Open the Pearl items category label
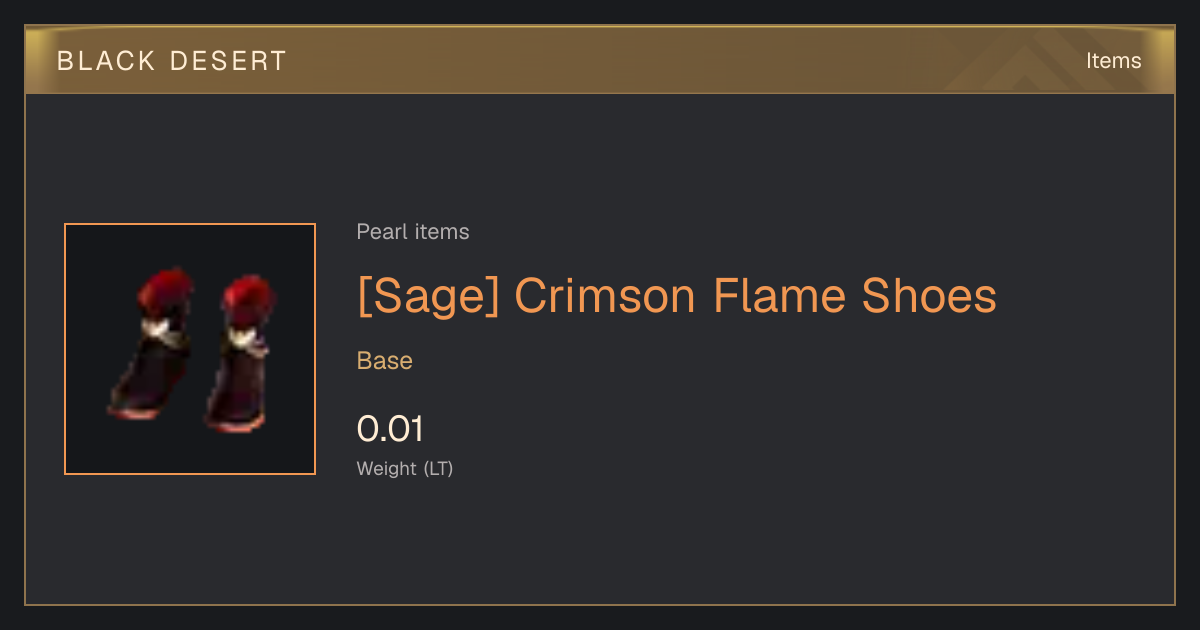The height and width of the screenshot is (630, 1200). point(413,232)
